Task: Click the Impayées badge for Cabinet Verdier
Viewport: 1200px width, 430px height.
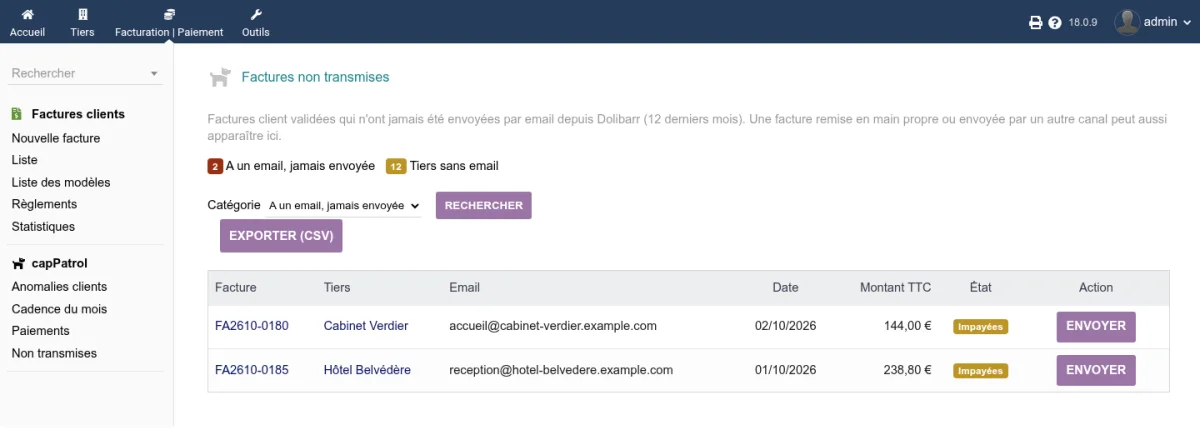Action: click(980, 326)
